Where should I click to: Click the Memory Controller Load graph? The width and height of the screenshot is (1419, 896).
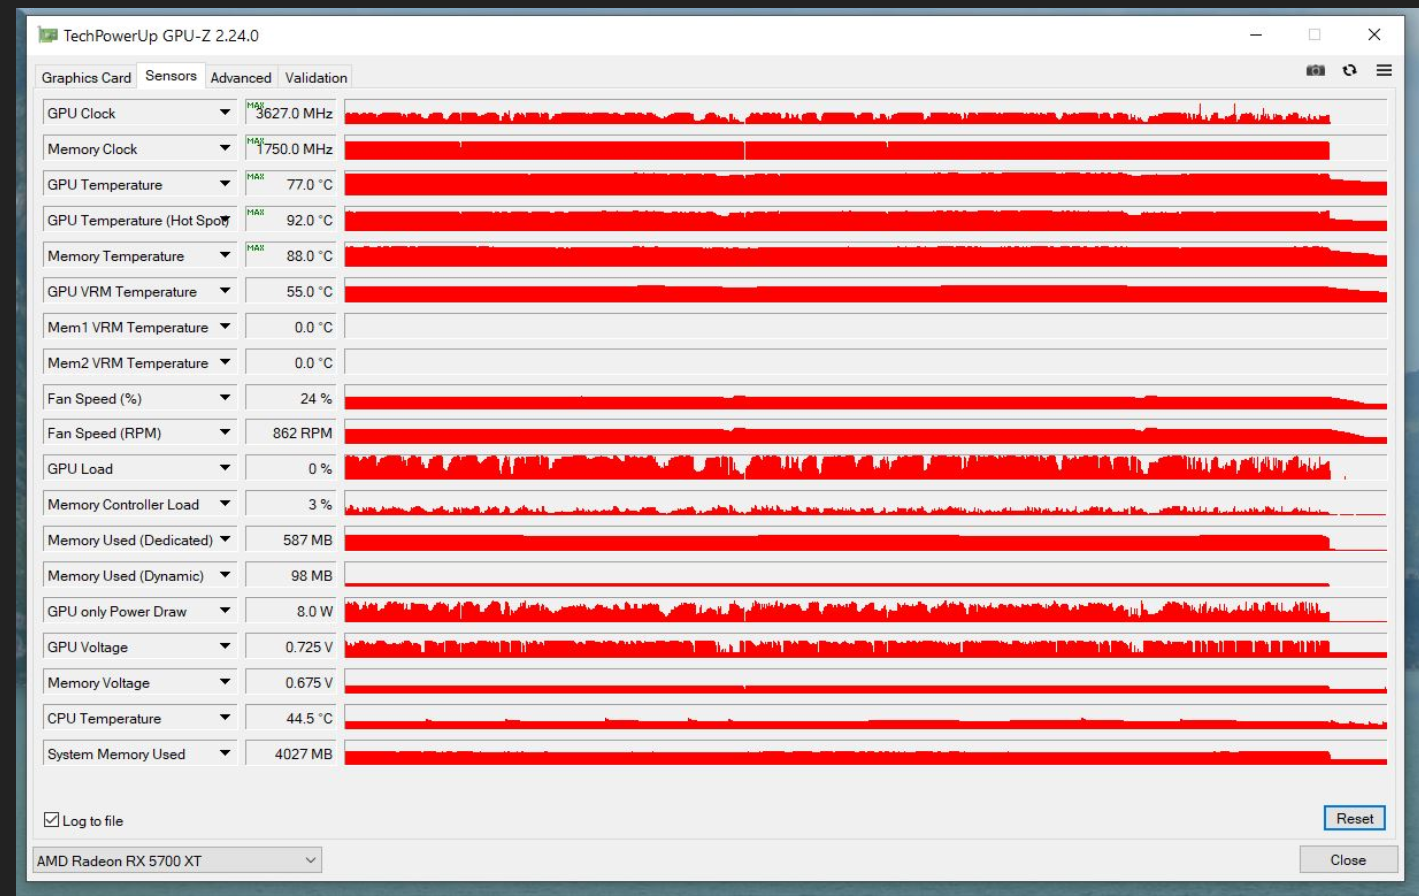click(866, 504)
